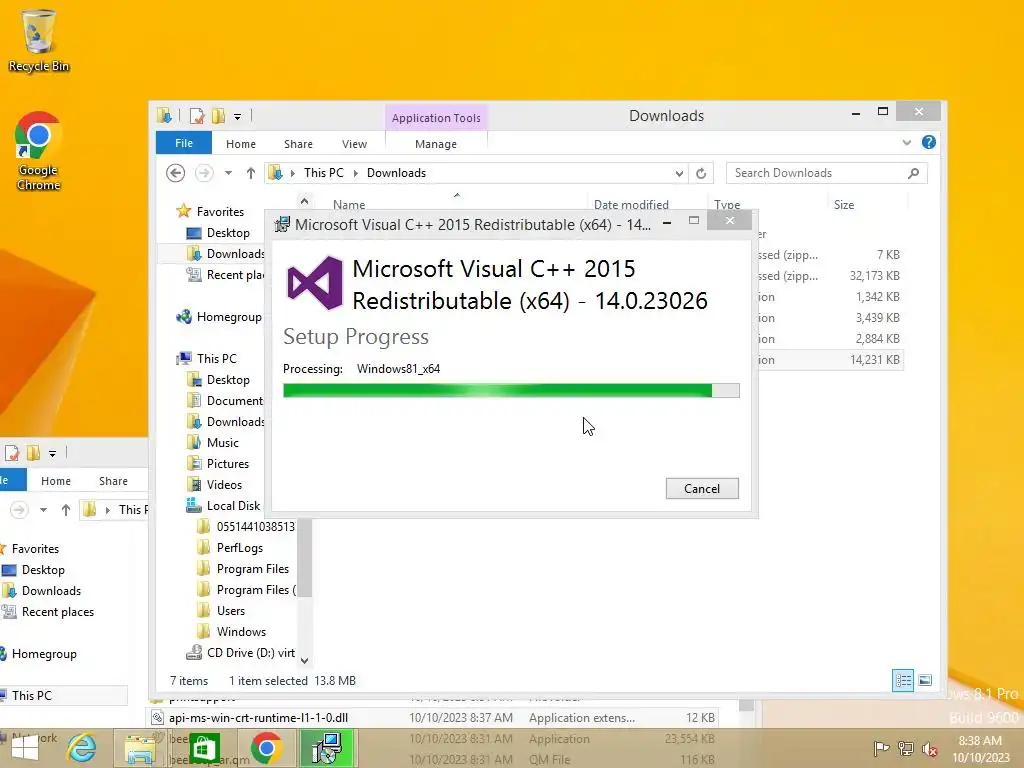
Task: Select Recent places in Downloads window nav pane
Action: click(226, 275)
